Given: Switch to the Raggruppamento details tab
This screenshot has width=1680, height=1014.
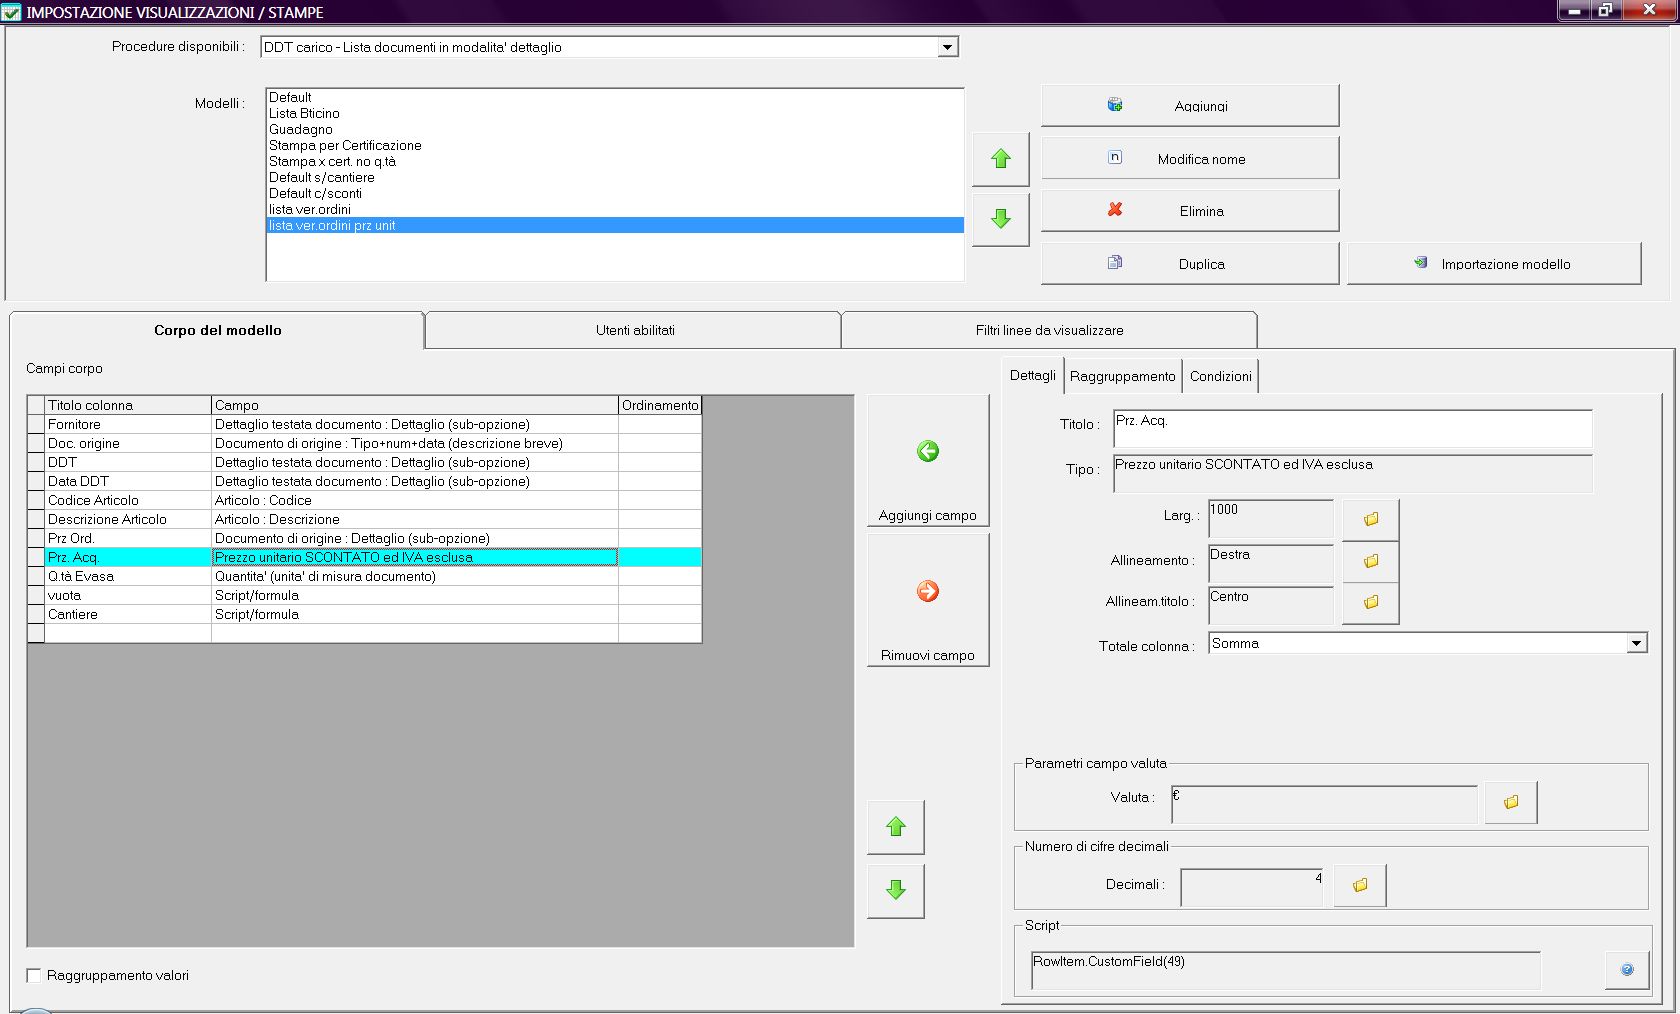Looking at the screenshot, I should [x=1122, y=376].
